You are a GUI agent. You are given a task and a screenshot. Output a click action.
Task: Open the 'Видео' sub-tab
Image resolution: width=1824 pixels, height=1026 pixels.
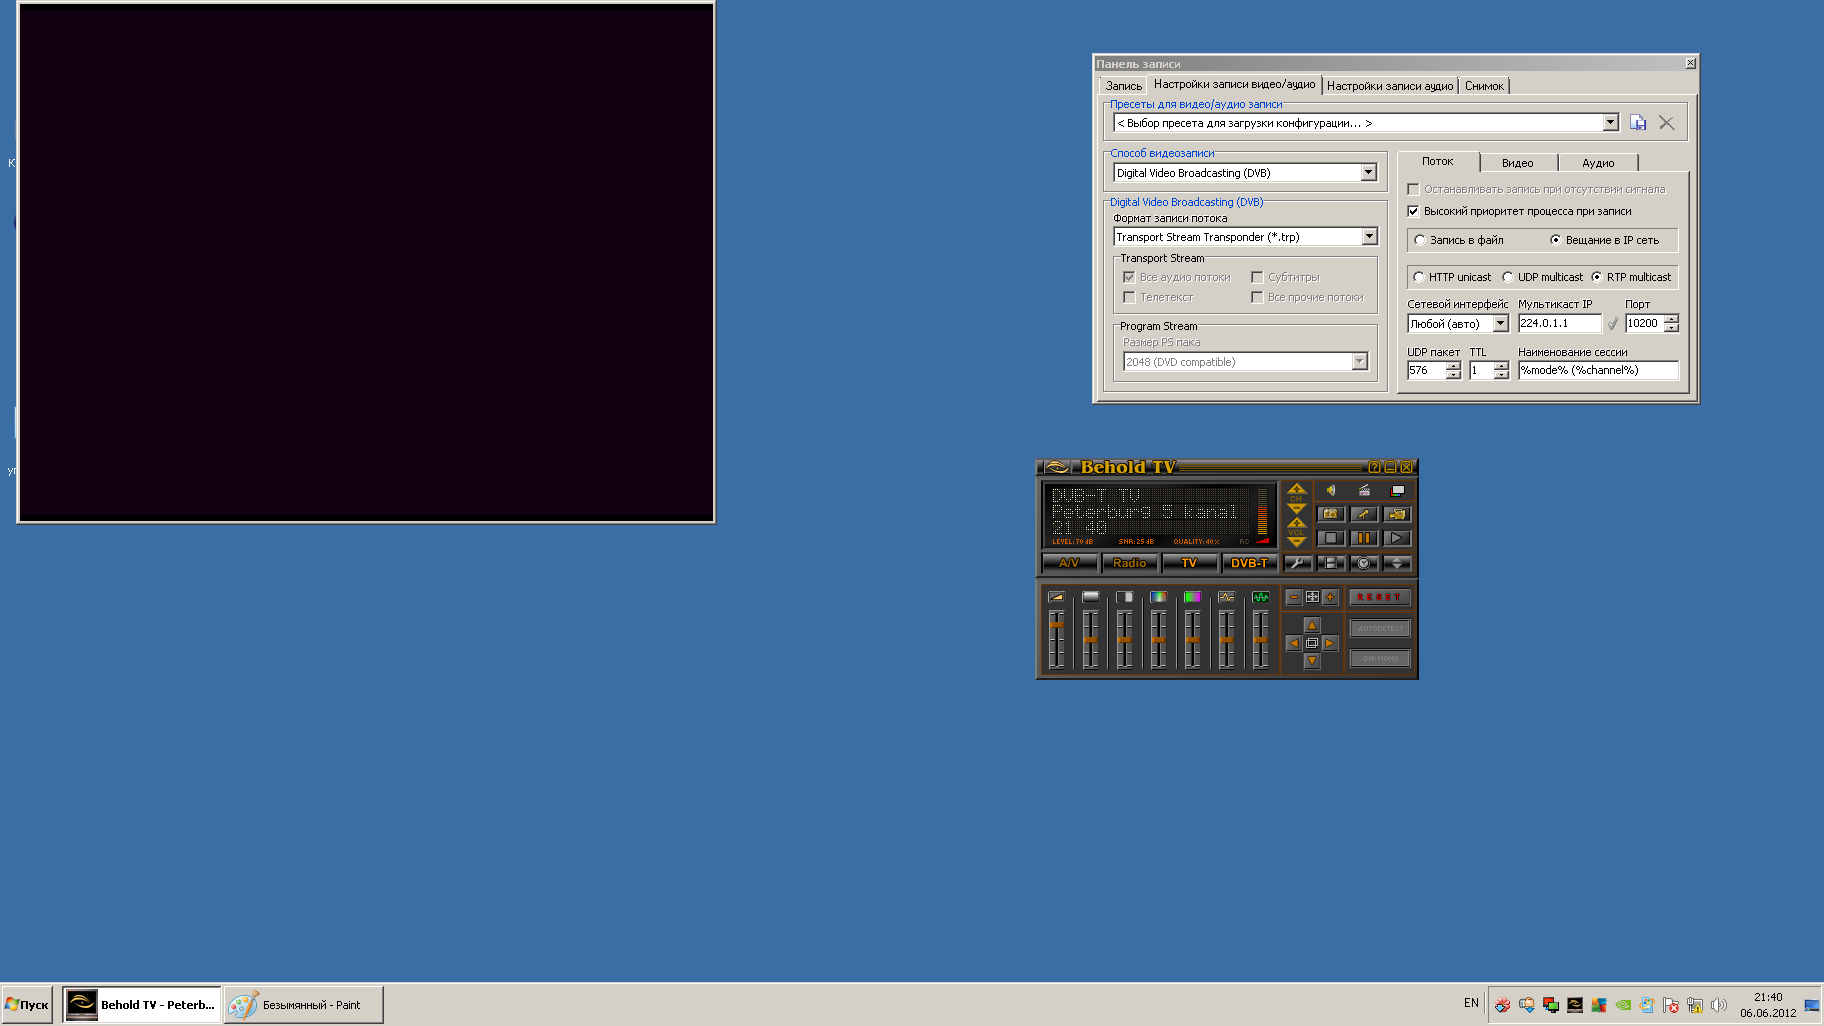pos(1517,163)
